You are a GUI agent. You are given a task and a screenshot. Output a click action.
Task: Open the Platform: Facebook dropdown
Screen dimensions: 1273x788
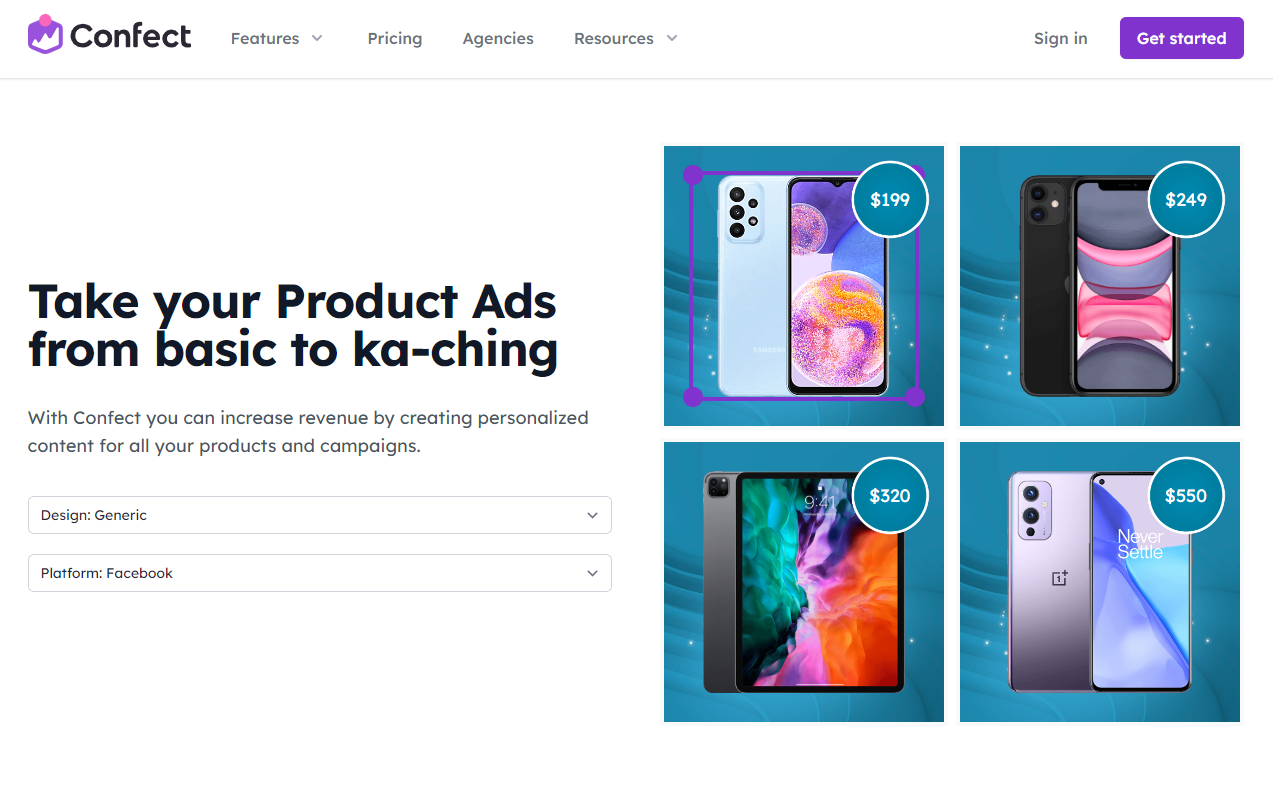pyautogui.click(x=320, y=573)
